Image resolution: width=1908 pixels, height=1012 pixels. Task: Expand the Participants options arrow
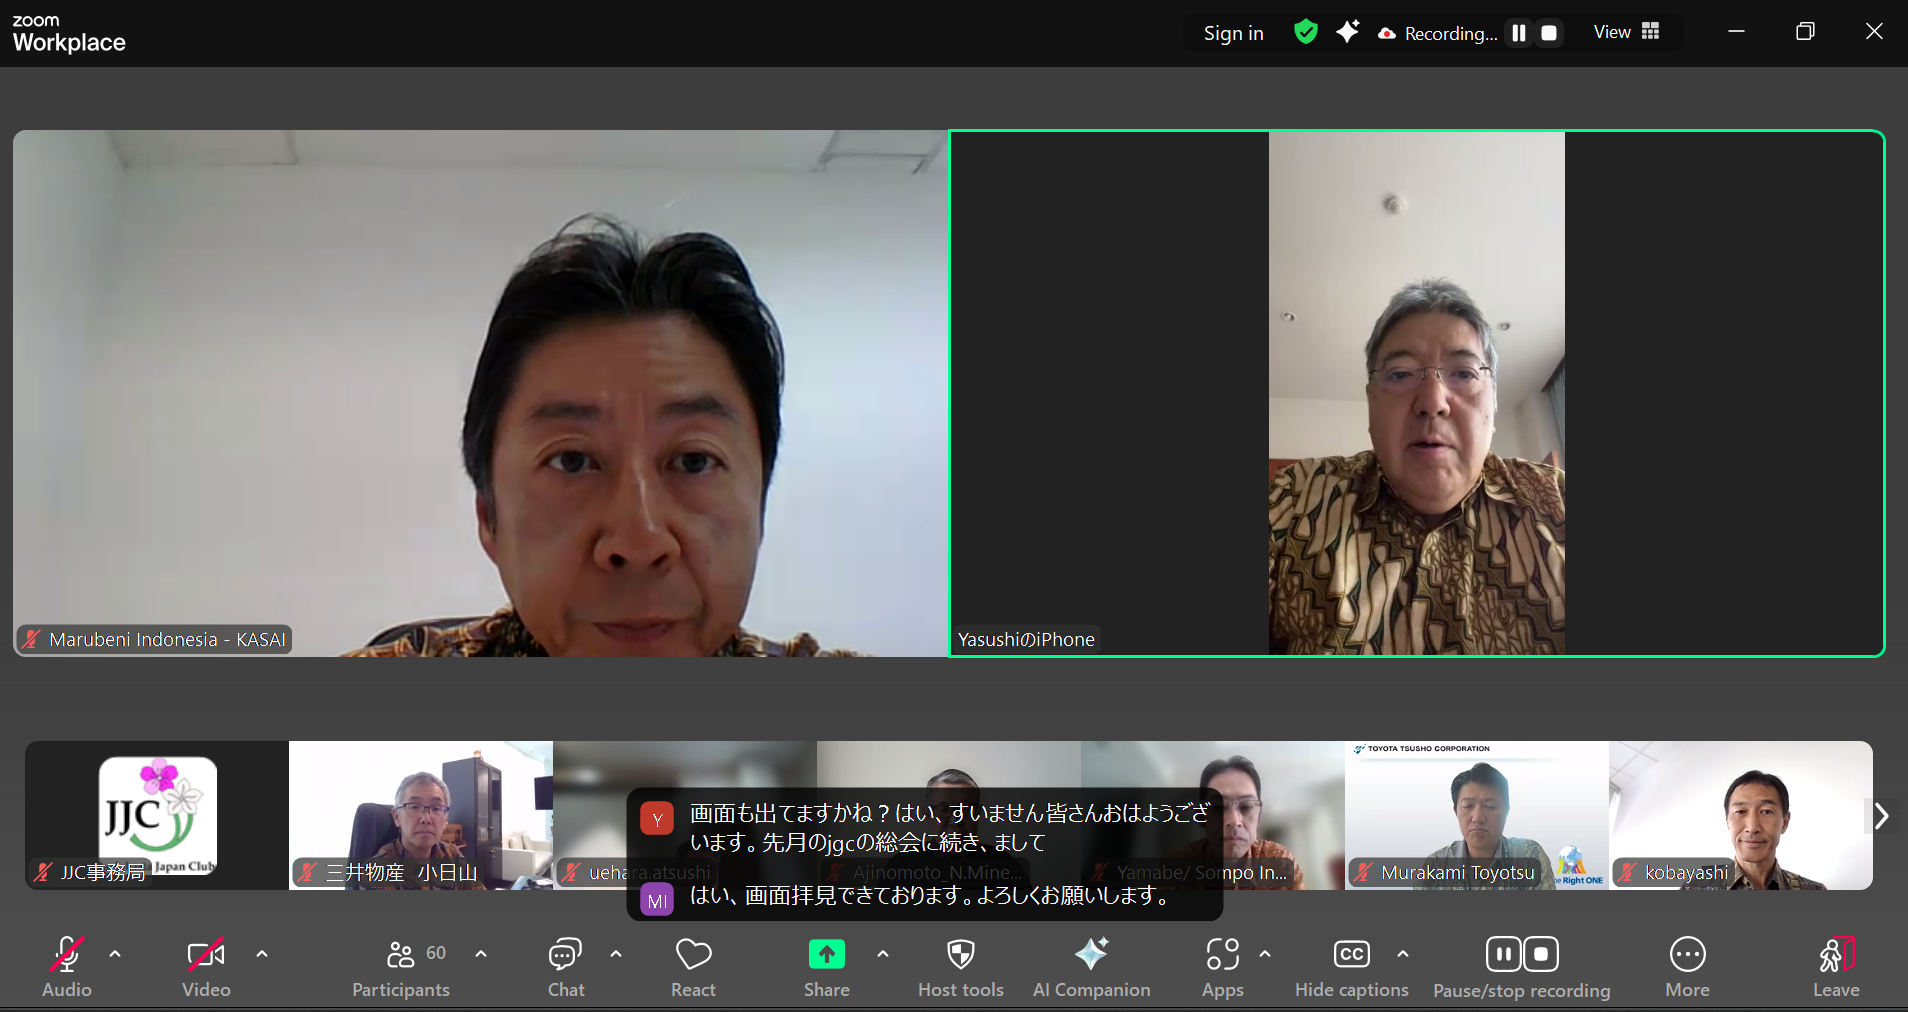click(481, 954)
